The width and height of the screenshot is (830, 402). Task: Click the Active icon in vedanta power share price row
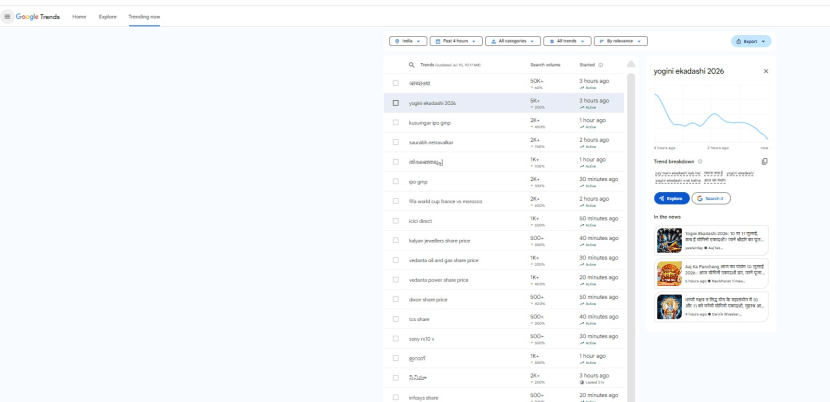pyautogui.click(x=582, y=284)
